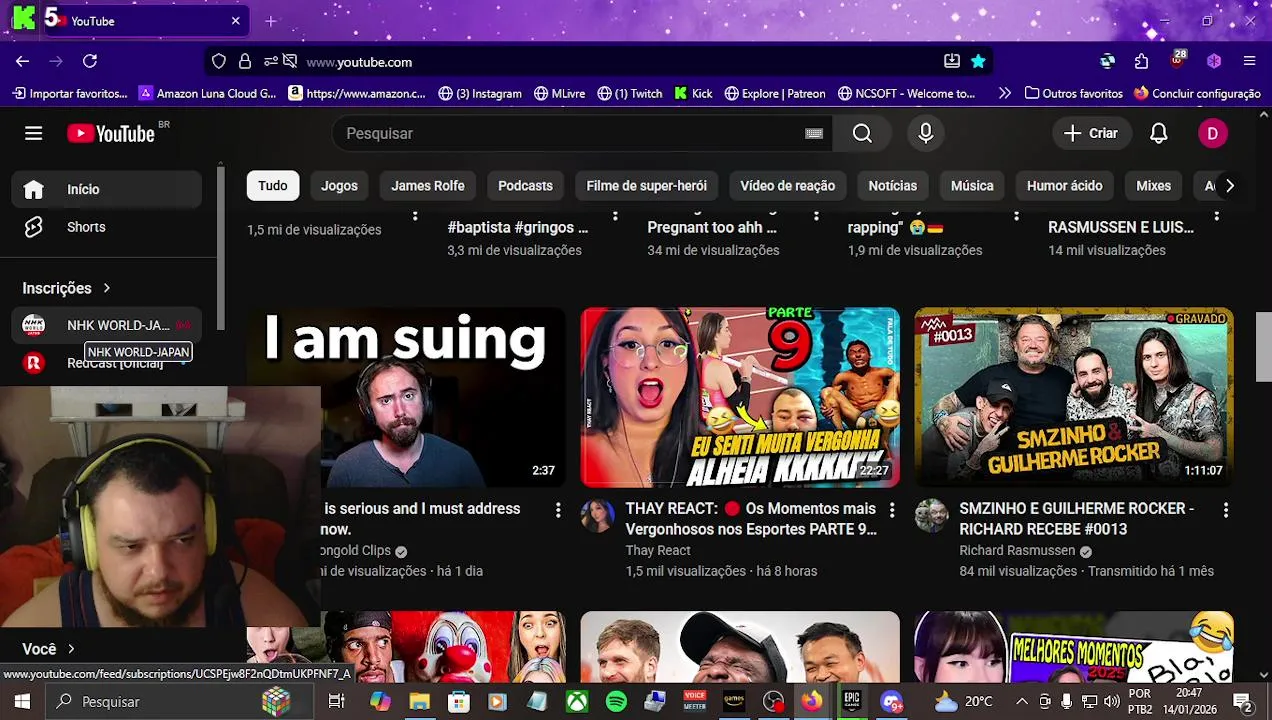The height and width of the screenshot is (720, 1272).
Task: Open Smzinho & Guilherme Rocker thumbnail
Action: pos(1074,397)
